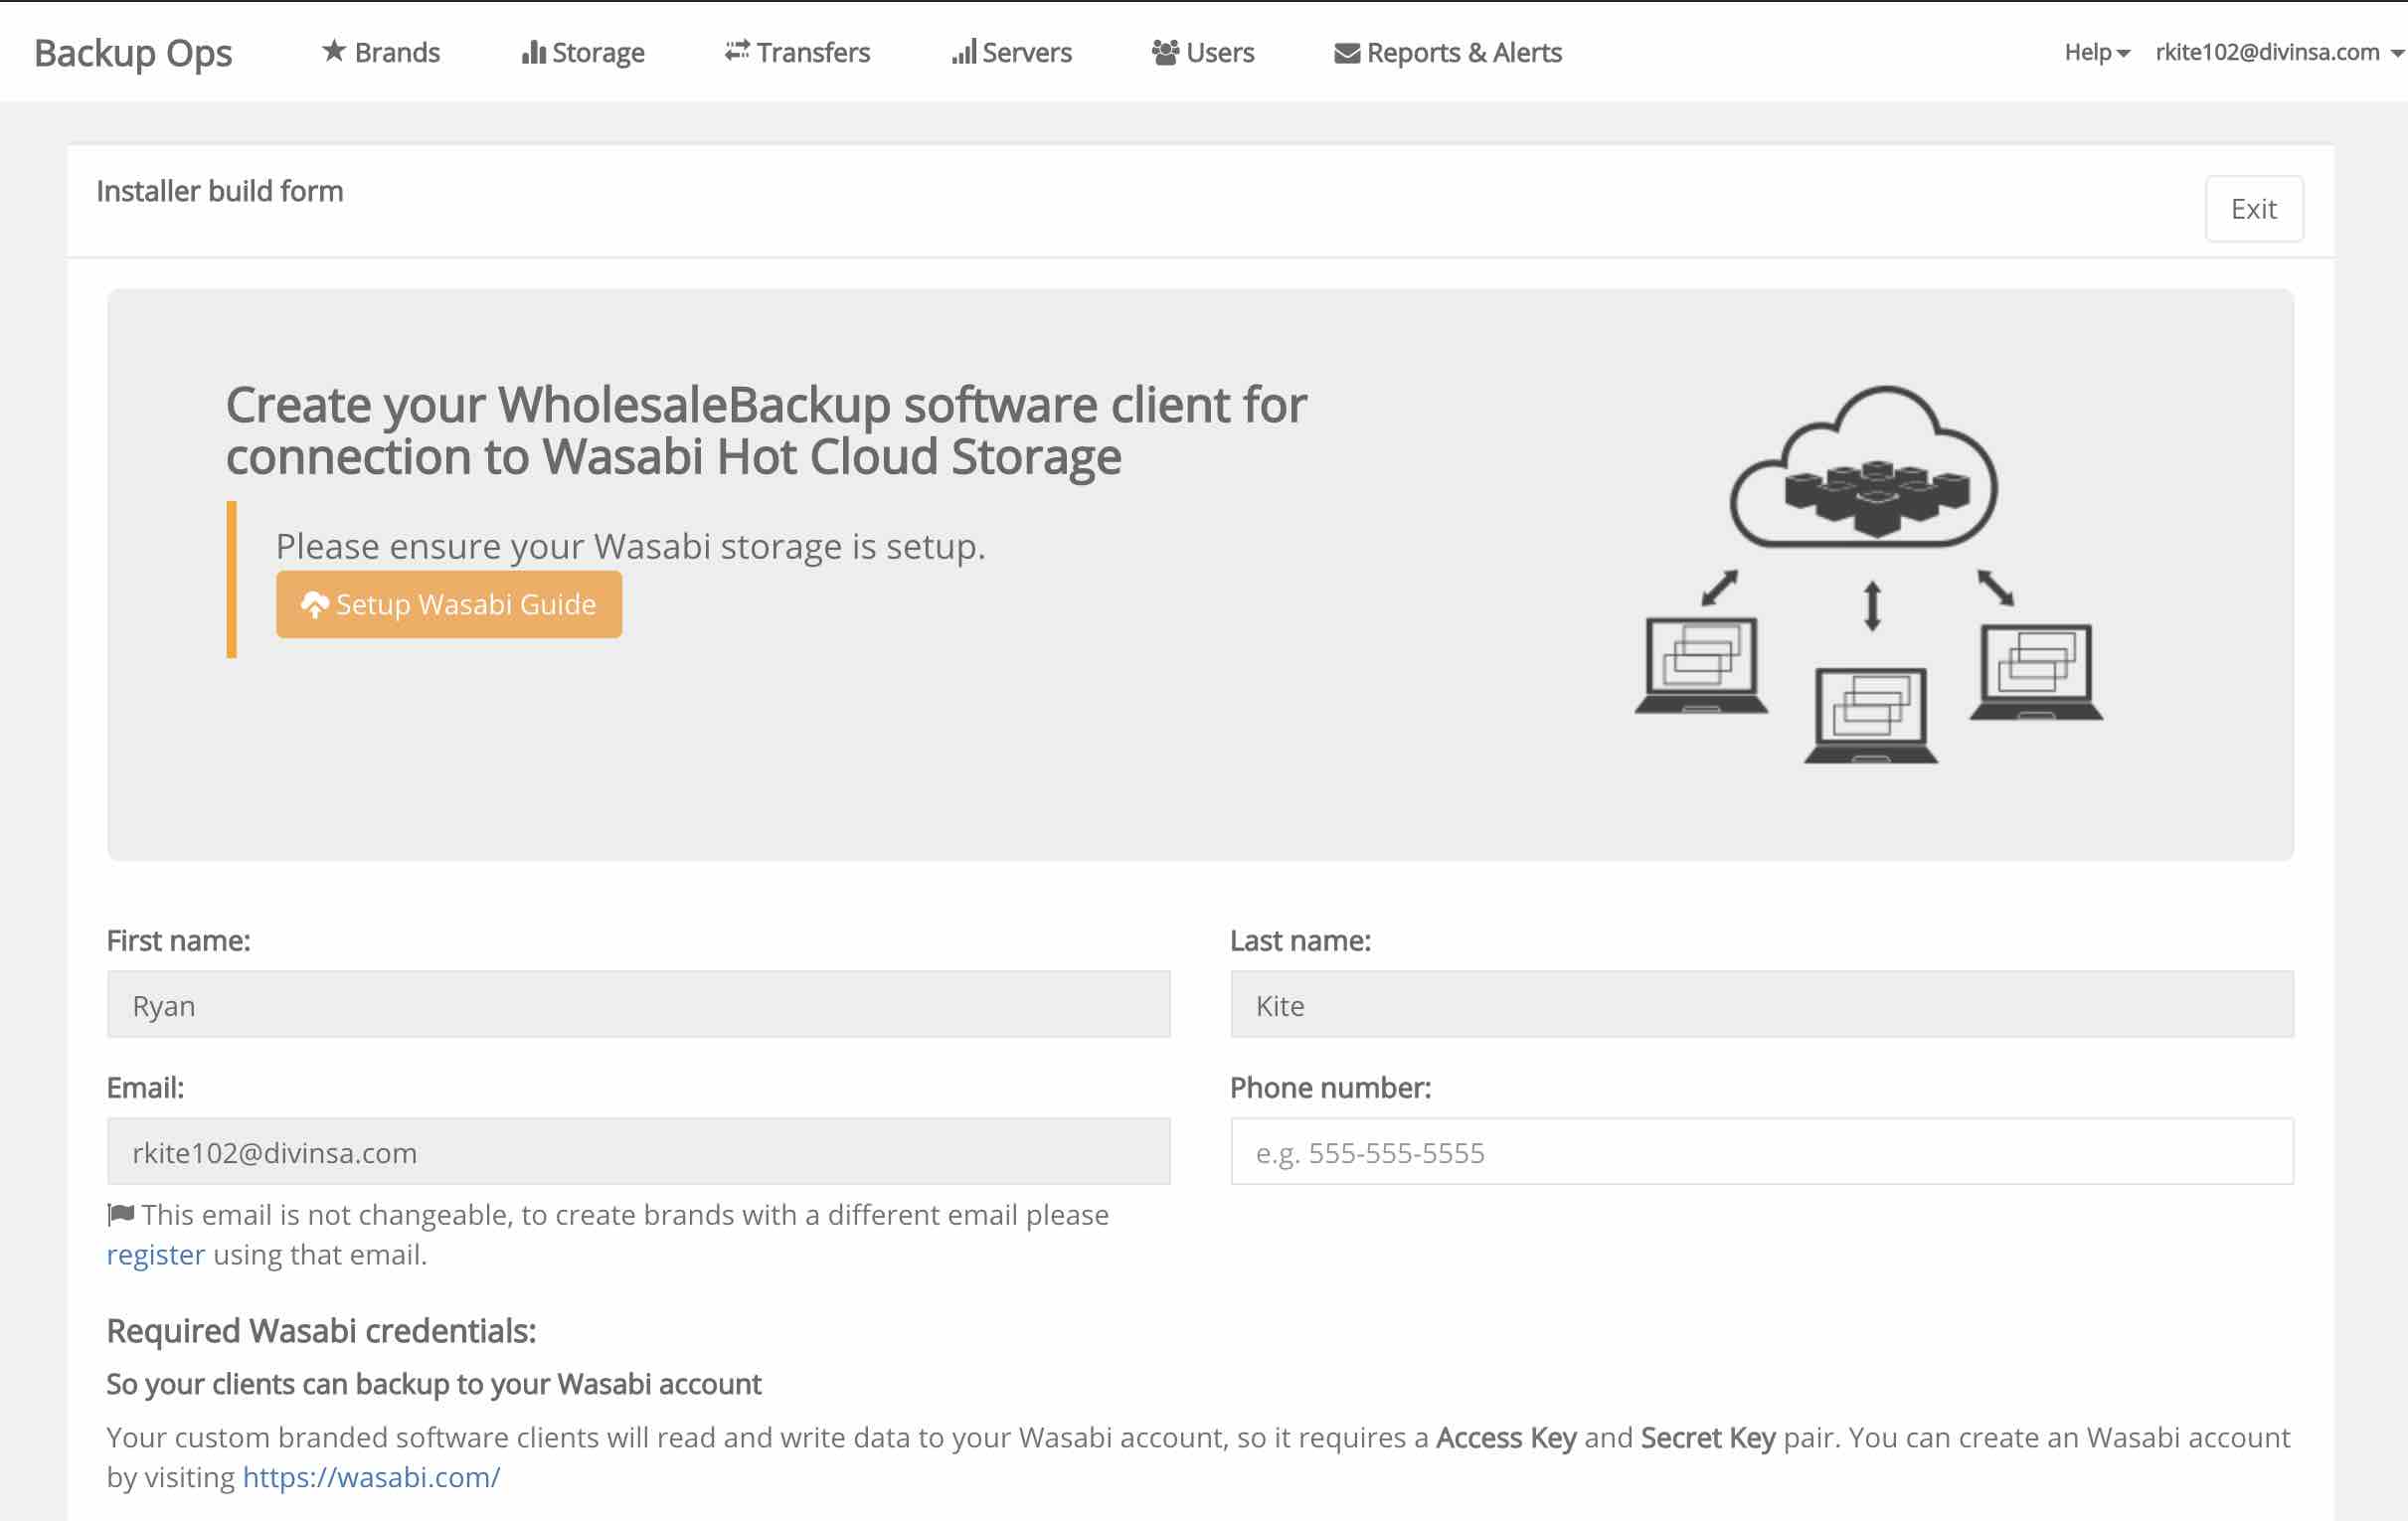The height and width of the screenshot is (1521, 2408).
Task: Click the Backup Ops brand logo text
Action: (133, 53)
